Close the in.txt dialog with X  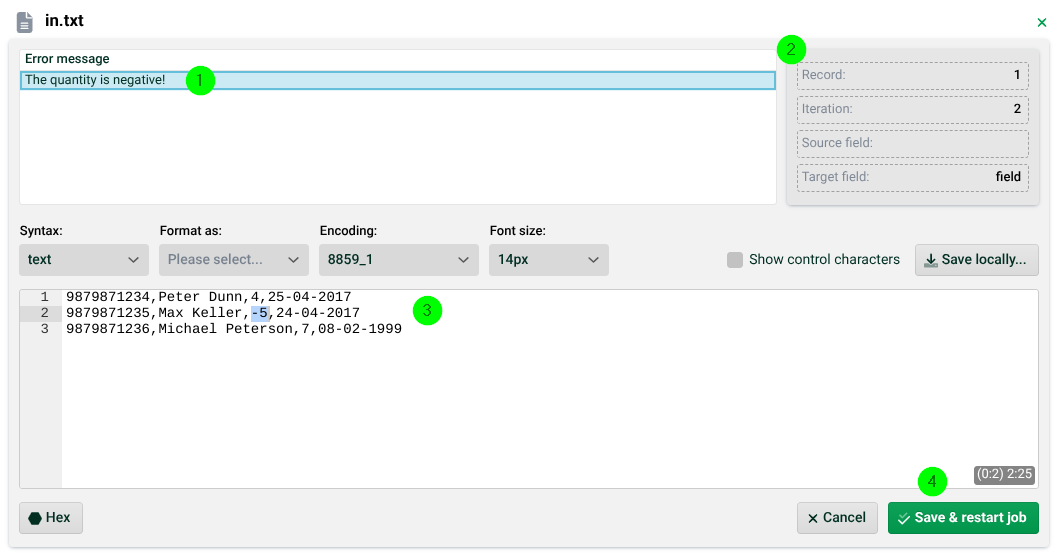click(1041, 23)
